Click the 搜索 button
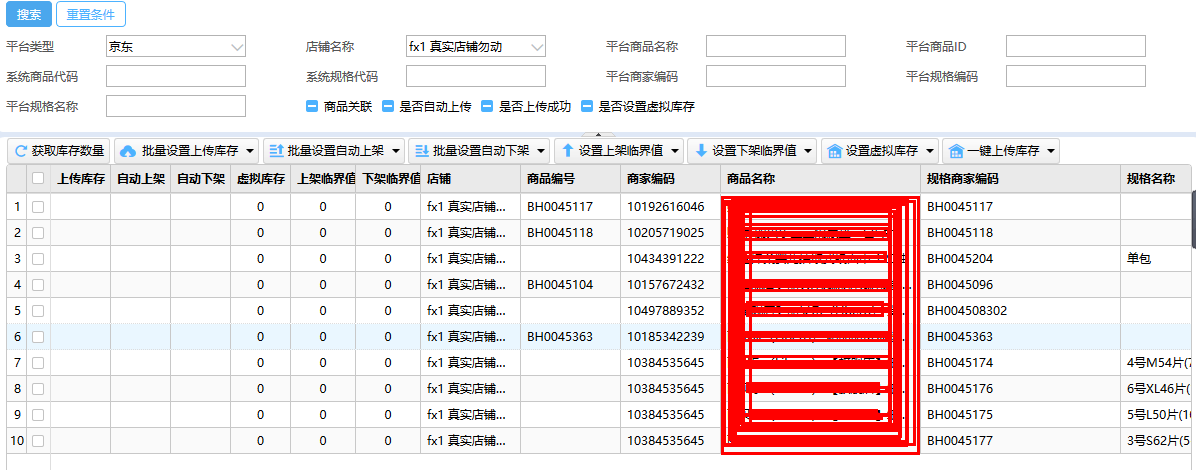 pos(28,14)
